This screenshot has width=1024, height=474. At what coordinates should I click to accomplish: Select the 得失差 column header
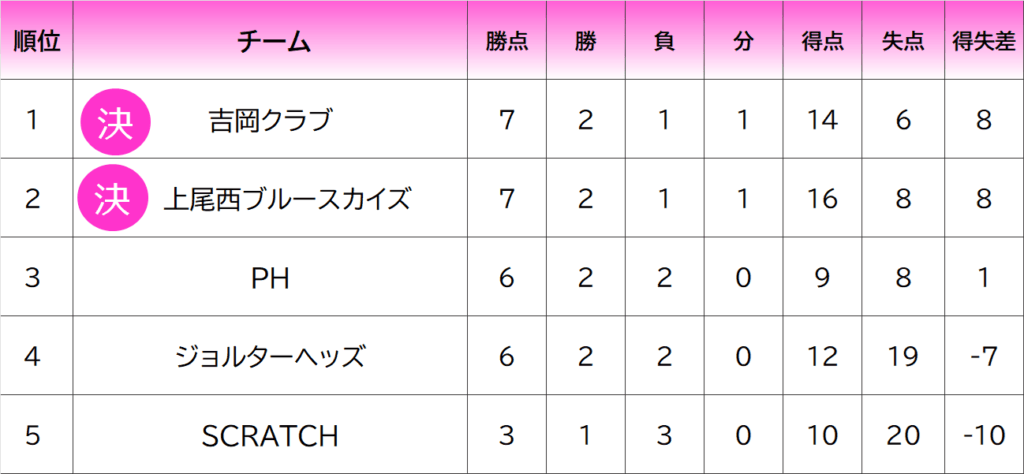coord(983,42)
